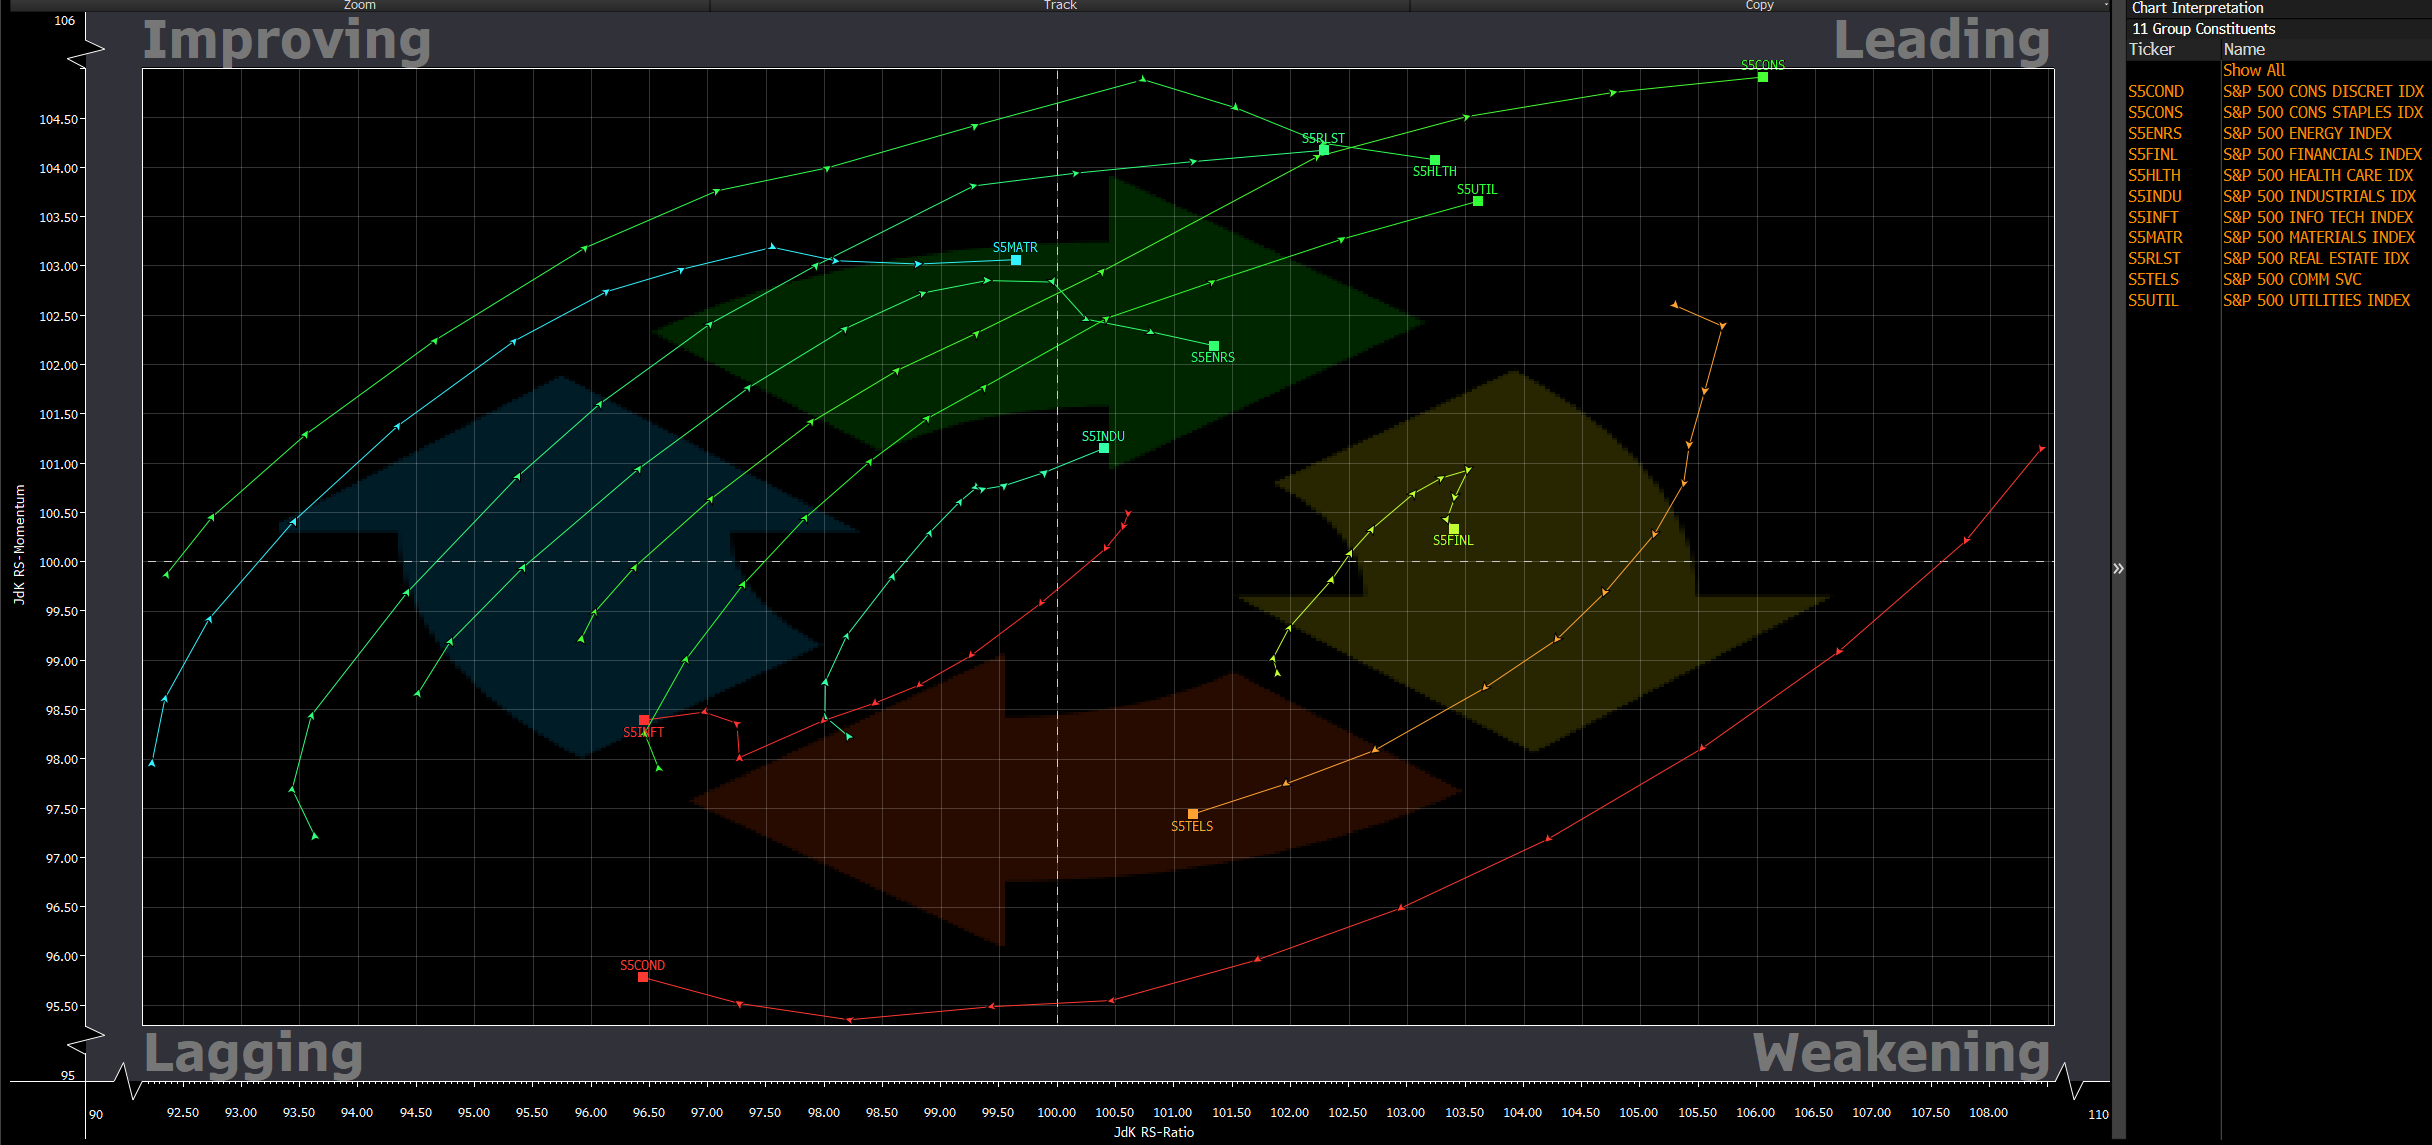Click S&P 500 COMM SVC name
Screen dimensions: 2432x1145
click(x=2292, y=279)
